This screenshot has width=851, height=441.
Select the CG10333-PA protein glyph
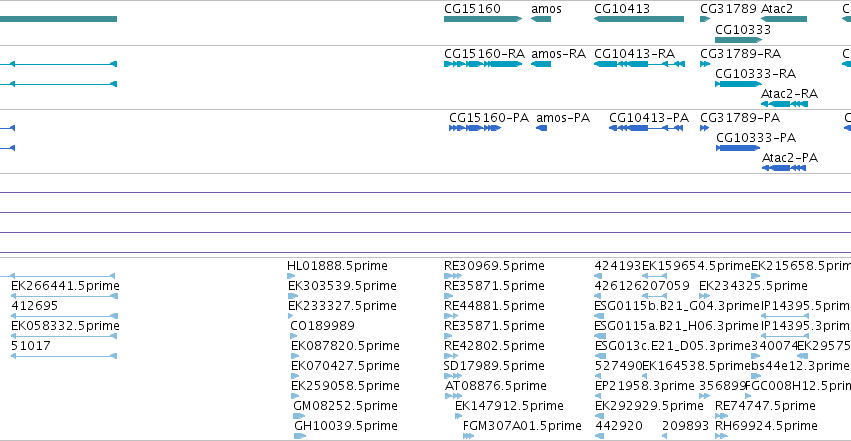coord(738,148)
